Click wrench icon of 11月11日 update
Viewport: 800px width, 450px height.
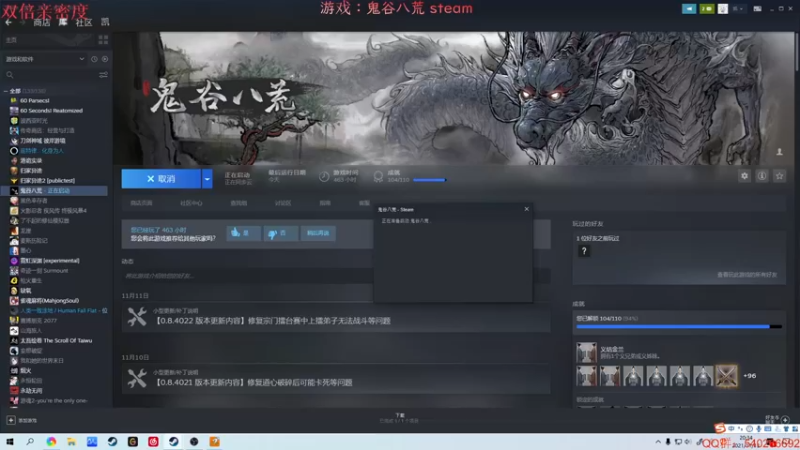tap(137, 316)
